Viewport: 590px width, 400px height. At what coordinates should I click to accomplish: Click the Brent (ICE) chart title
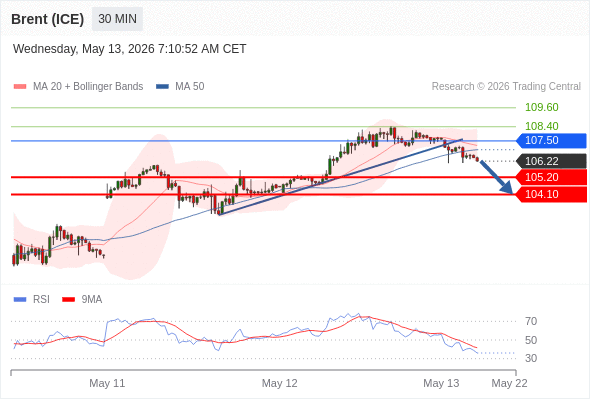[x=47, y=19]
